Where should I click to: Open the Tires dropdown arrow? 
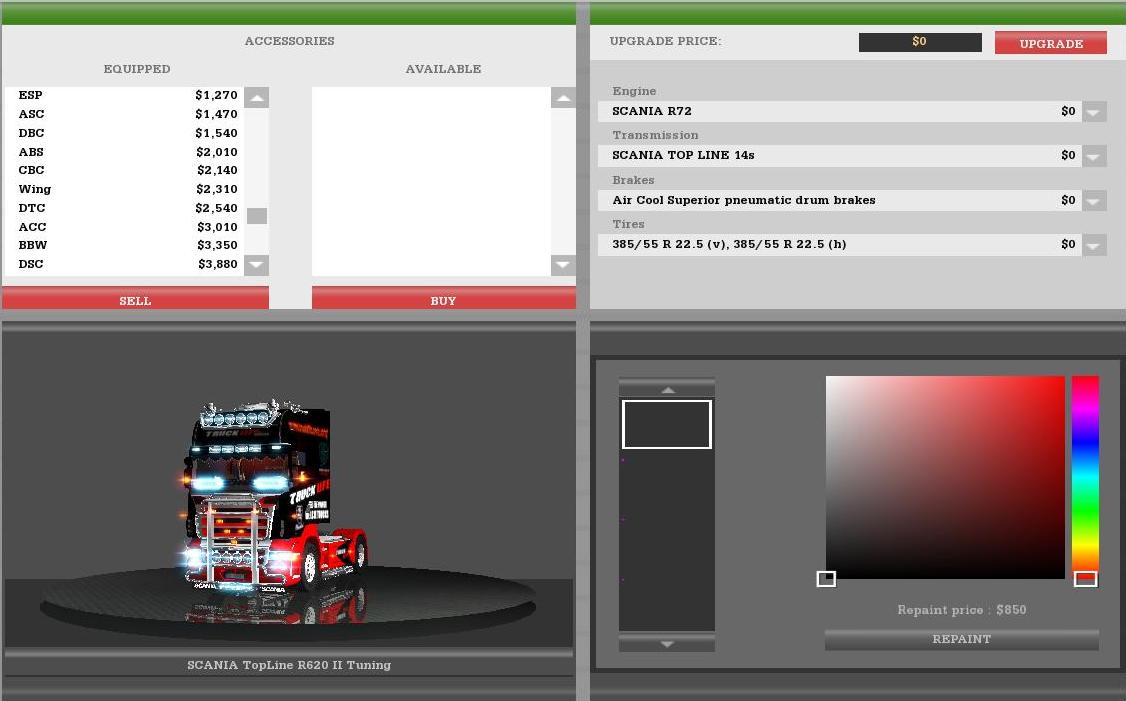(x=1094, y=245)
